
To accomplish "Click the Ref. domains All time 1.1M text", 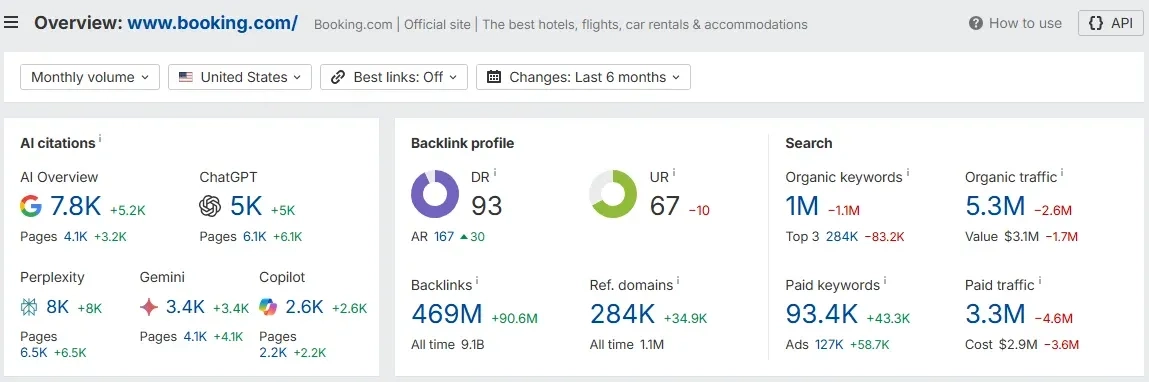I will (x=627, y=344).
